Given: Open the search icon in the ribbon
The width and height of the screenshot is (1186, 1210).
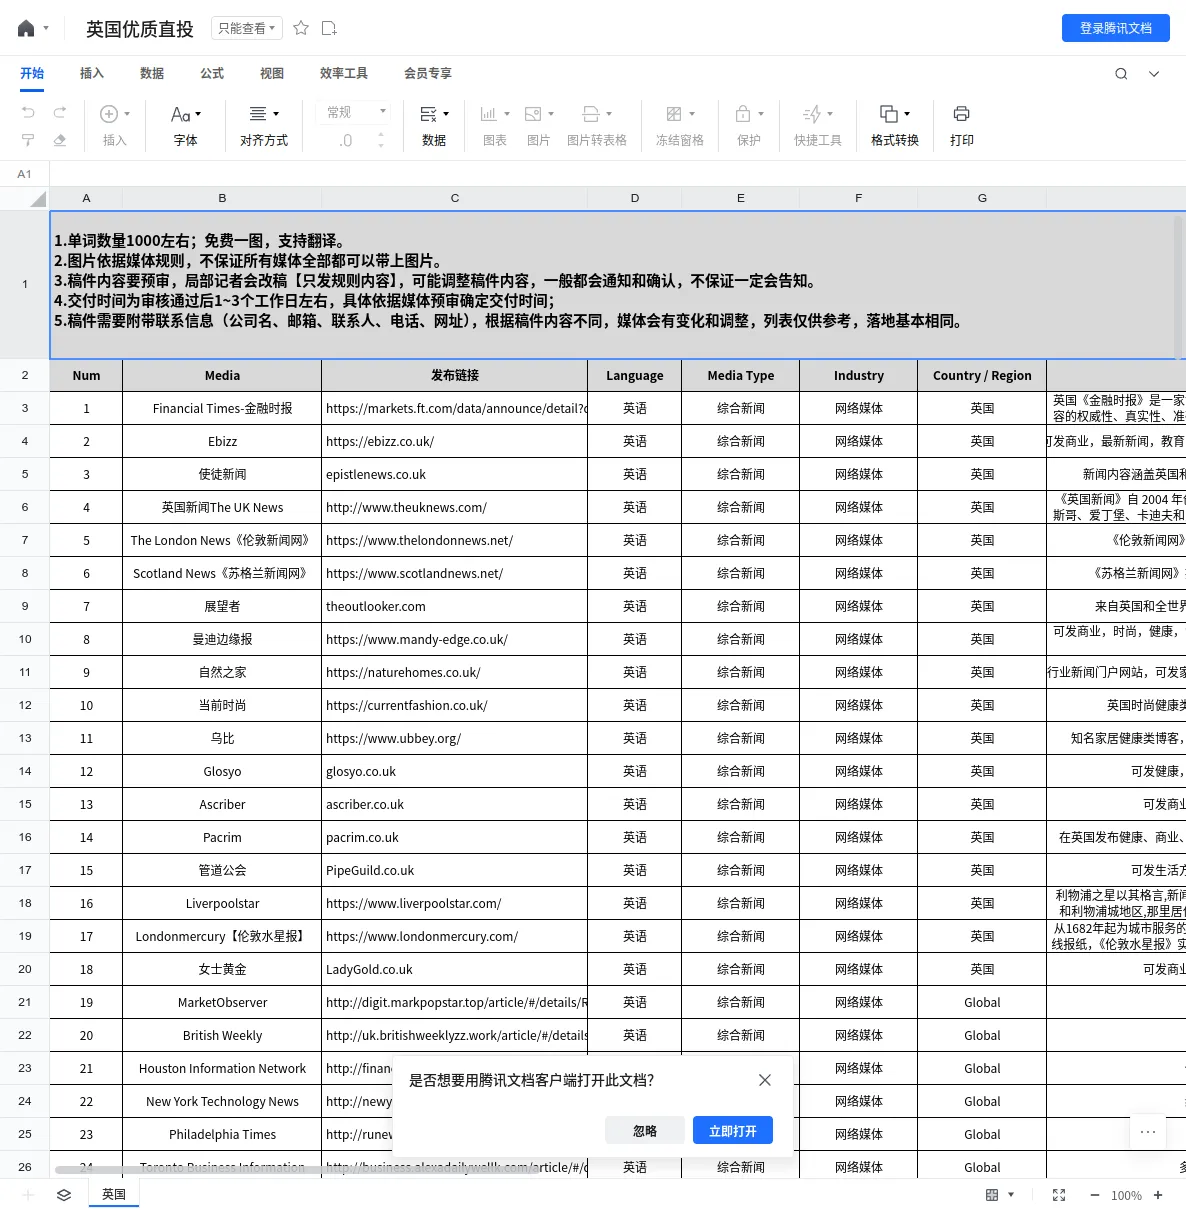Looking at the screenshot, I should click(x=1121, y=73).
